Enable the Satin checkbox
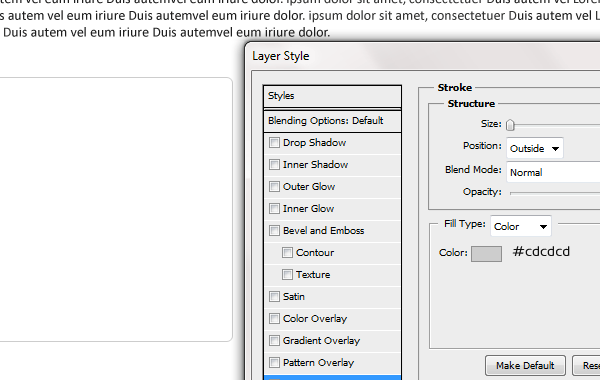Image resolution: width=600 pixels, height=380 pixels. (274, 297)
